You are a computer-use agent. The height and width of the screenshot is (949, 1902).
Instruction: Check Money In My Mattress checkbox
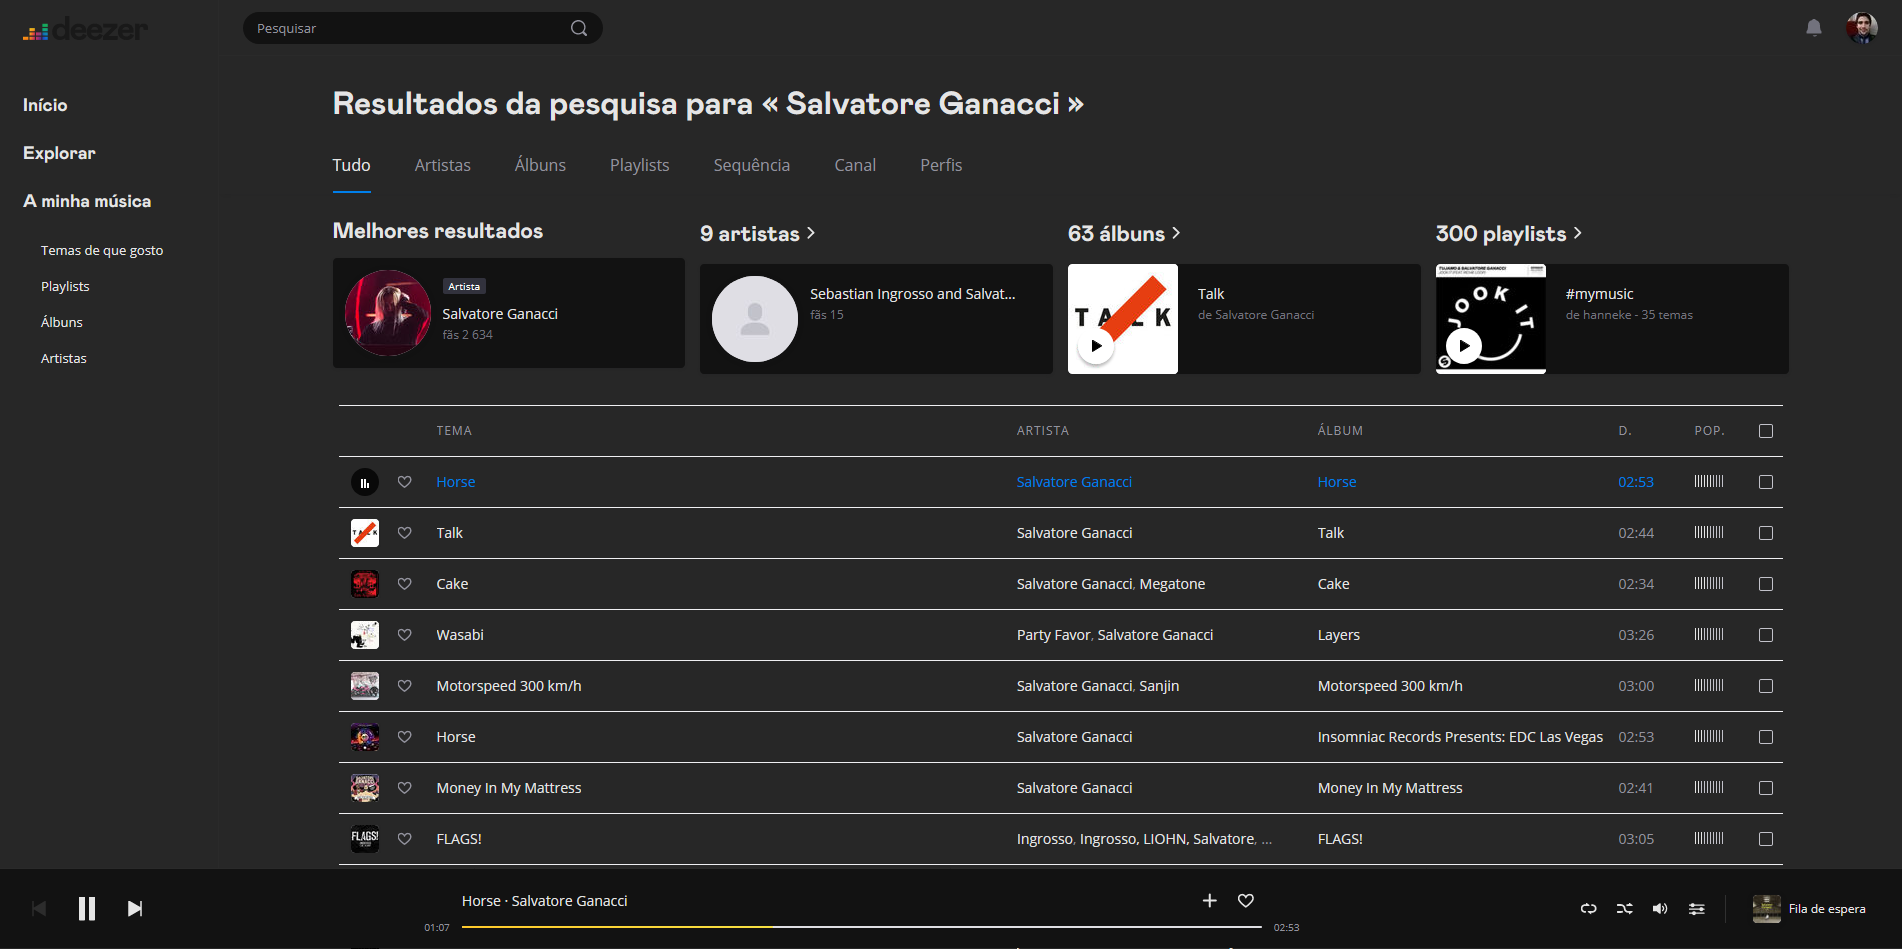1766,788
